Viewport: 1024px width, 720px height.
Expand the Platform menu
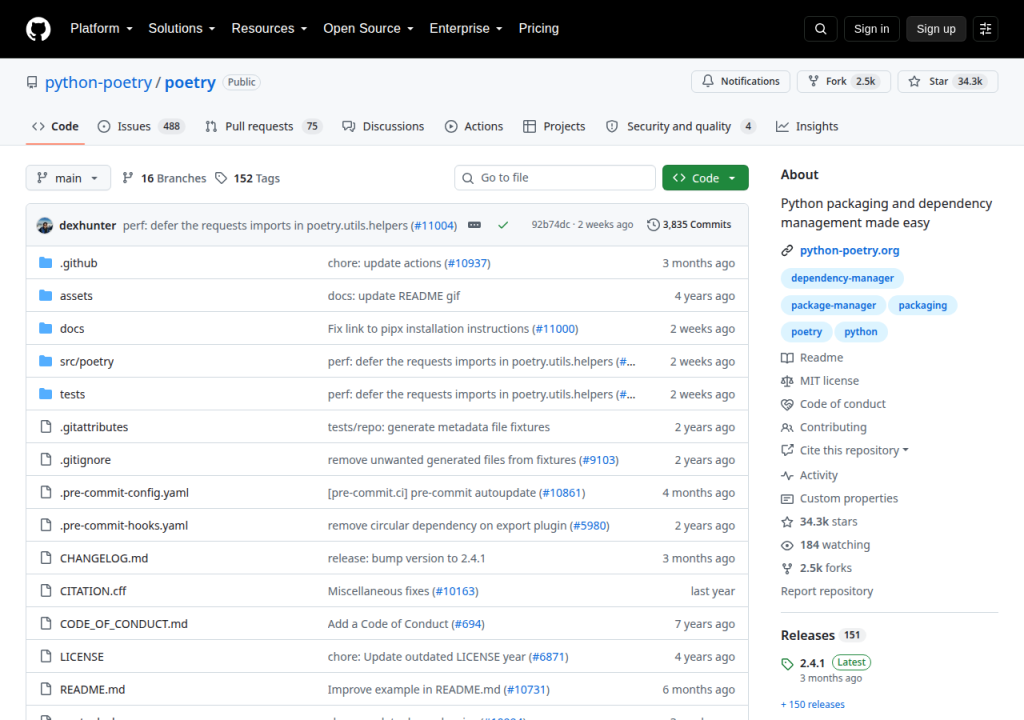click(101, 29)
